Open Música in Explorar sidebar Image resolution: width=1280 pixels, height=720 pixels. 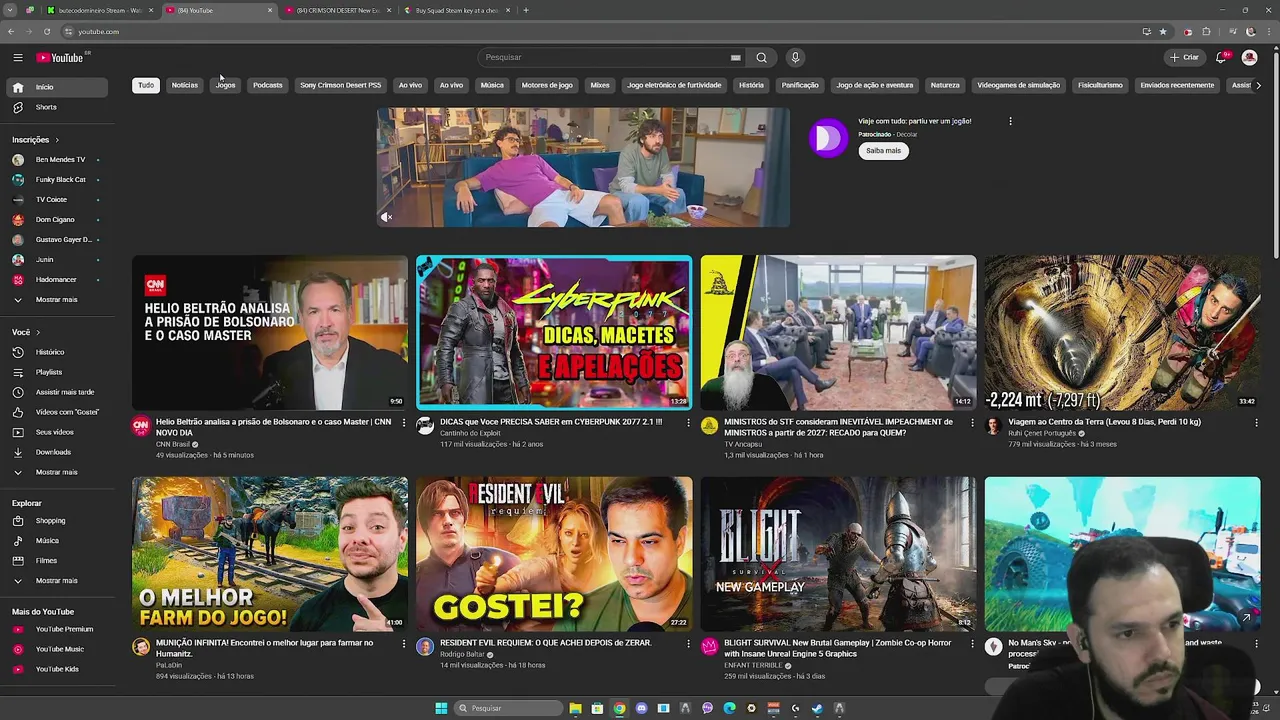tap(55, 540)
